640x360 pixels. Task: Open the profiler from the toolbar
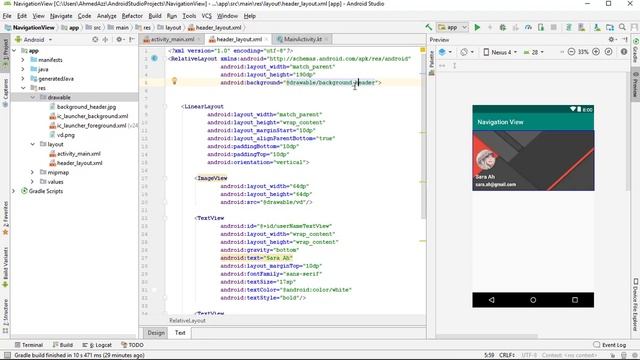tap(528, 27)
